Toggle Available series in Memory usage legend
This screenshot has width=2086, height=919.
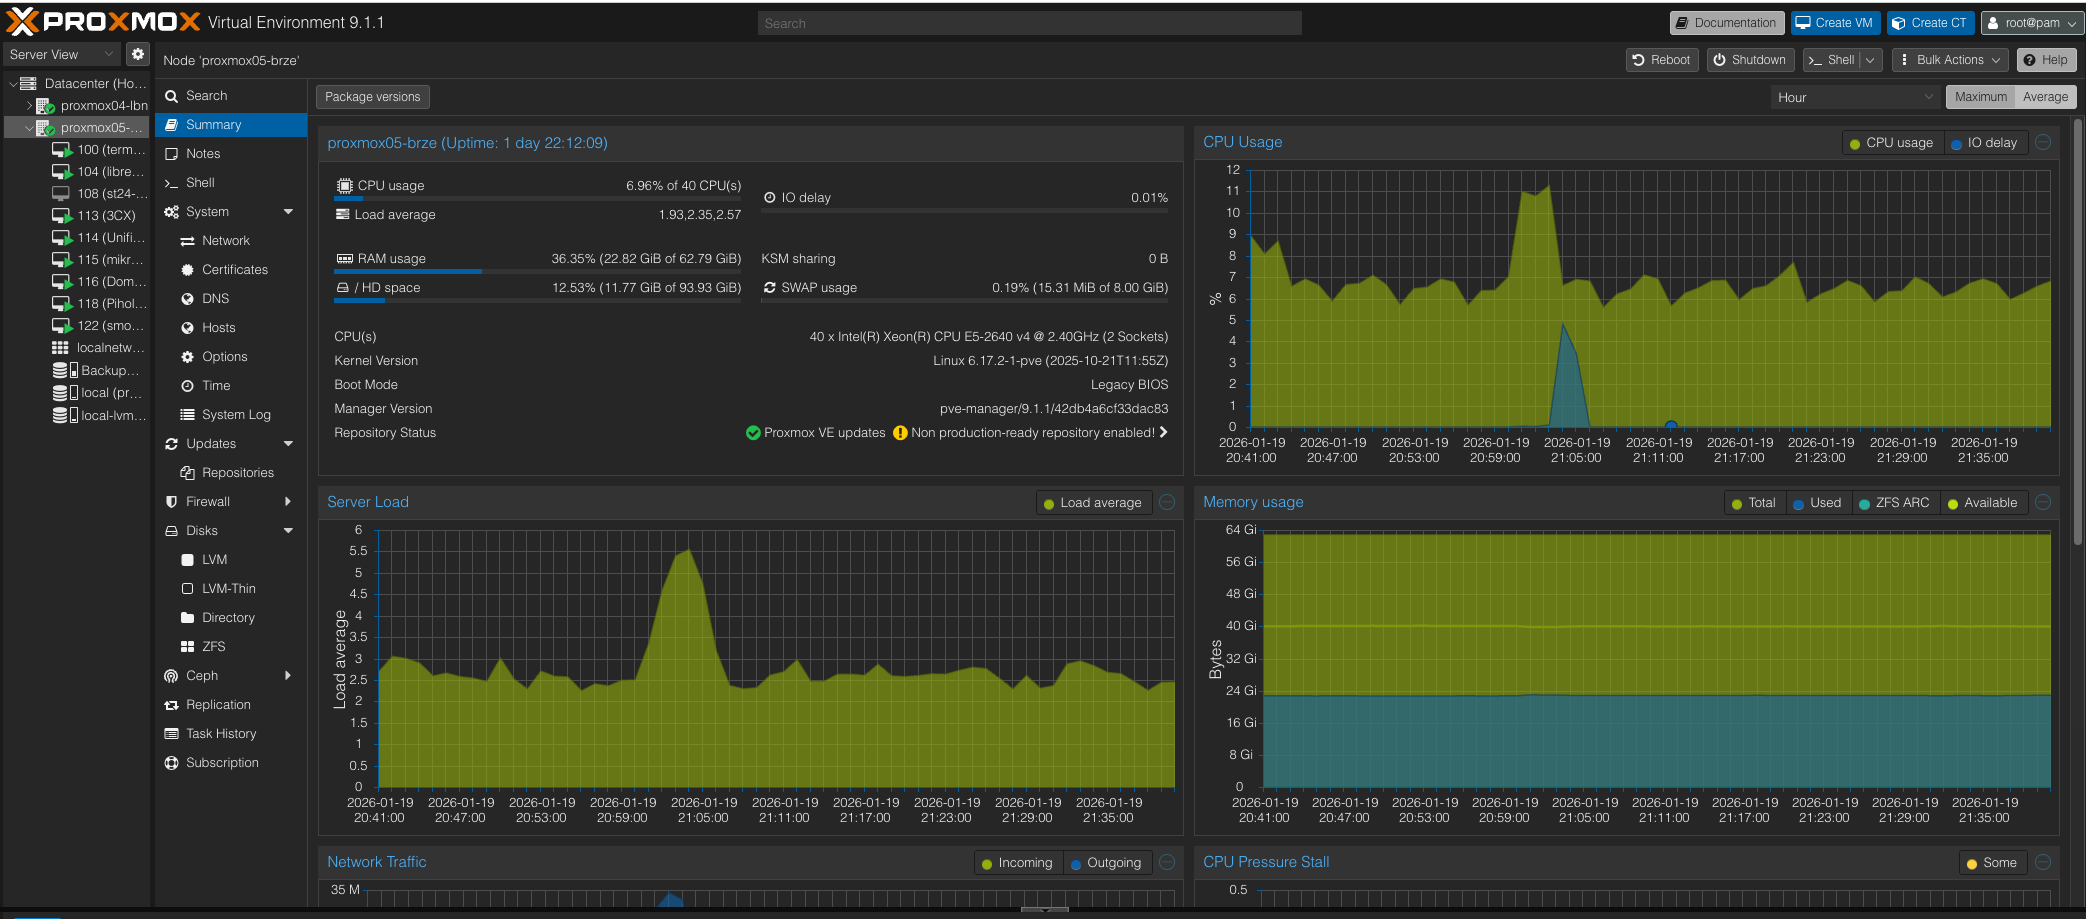point(1983,503)
